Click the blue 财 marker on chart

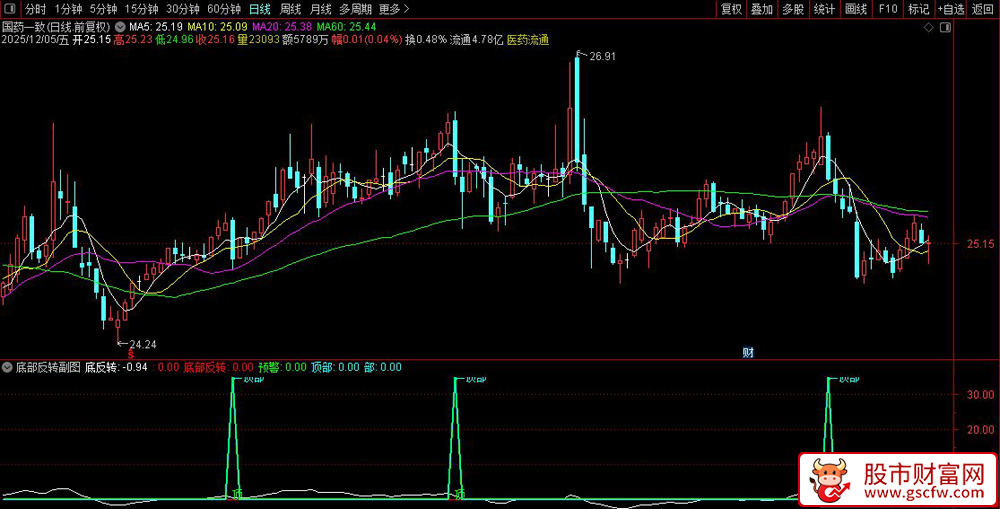click(748, 351)
